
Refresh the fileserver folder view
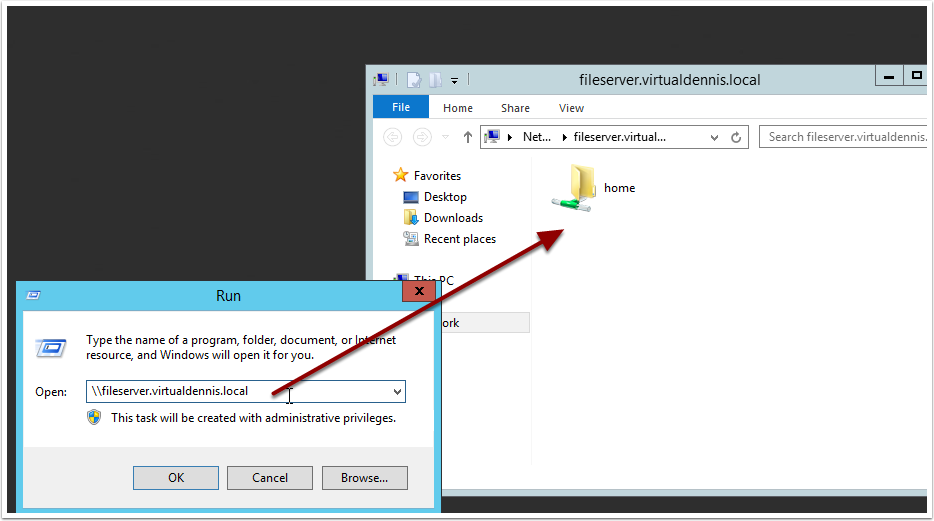pyautogui.click(x=737, y=137)
